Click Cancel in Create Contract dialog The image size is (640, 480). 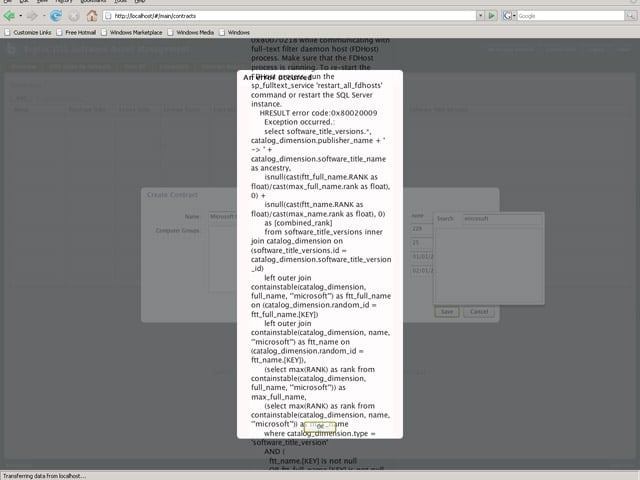(x=479, y=312)
